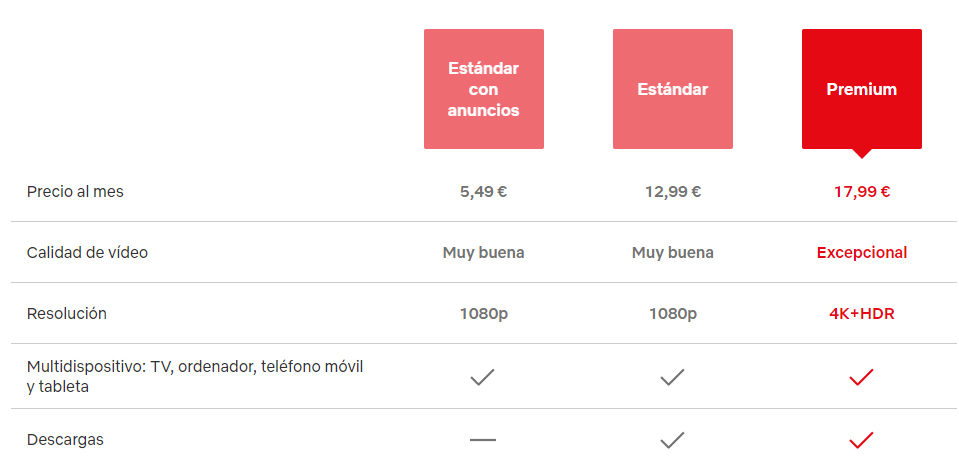
Task: Click the Multidispositivo checkmark under Estándar
Action: coord(672,377)
